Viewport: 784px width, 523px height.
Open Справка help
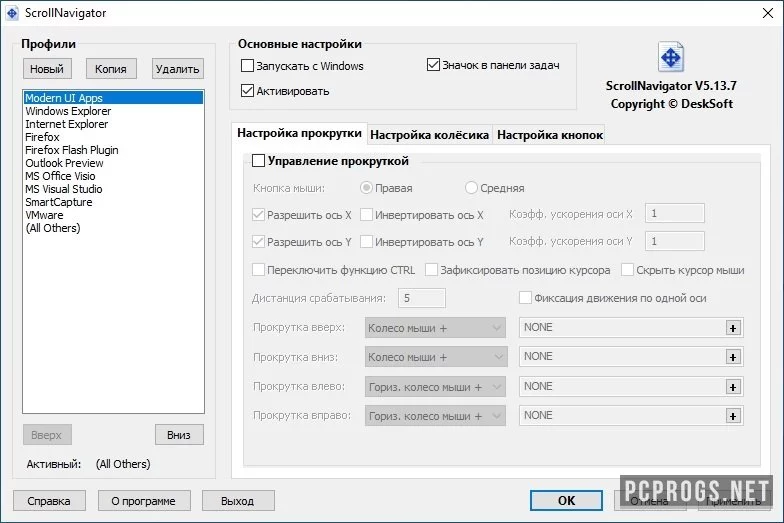[x=49, y=500]
